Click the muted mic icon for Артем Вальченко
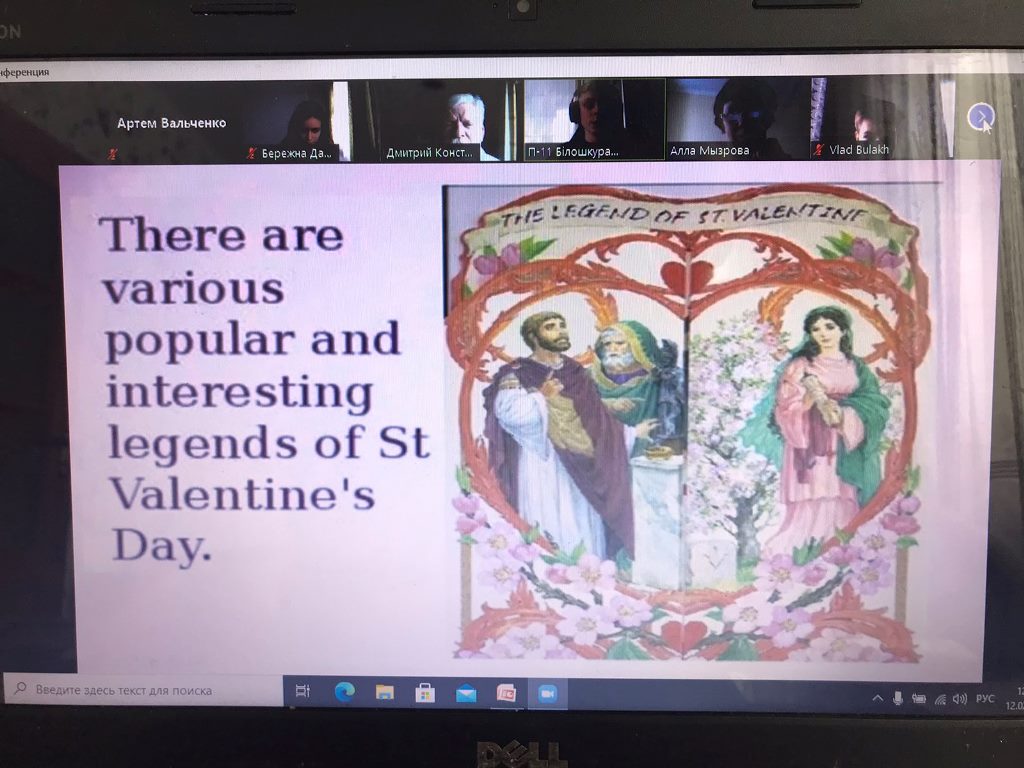 click(113, 154)
